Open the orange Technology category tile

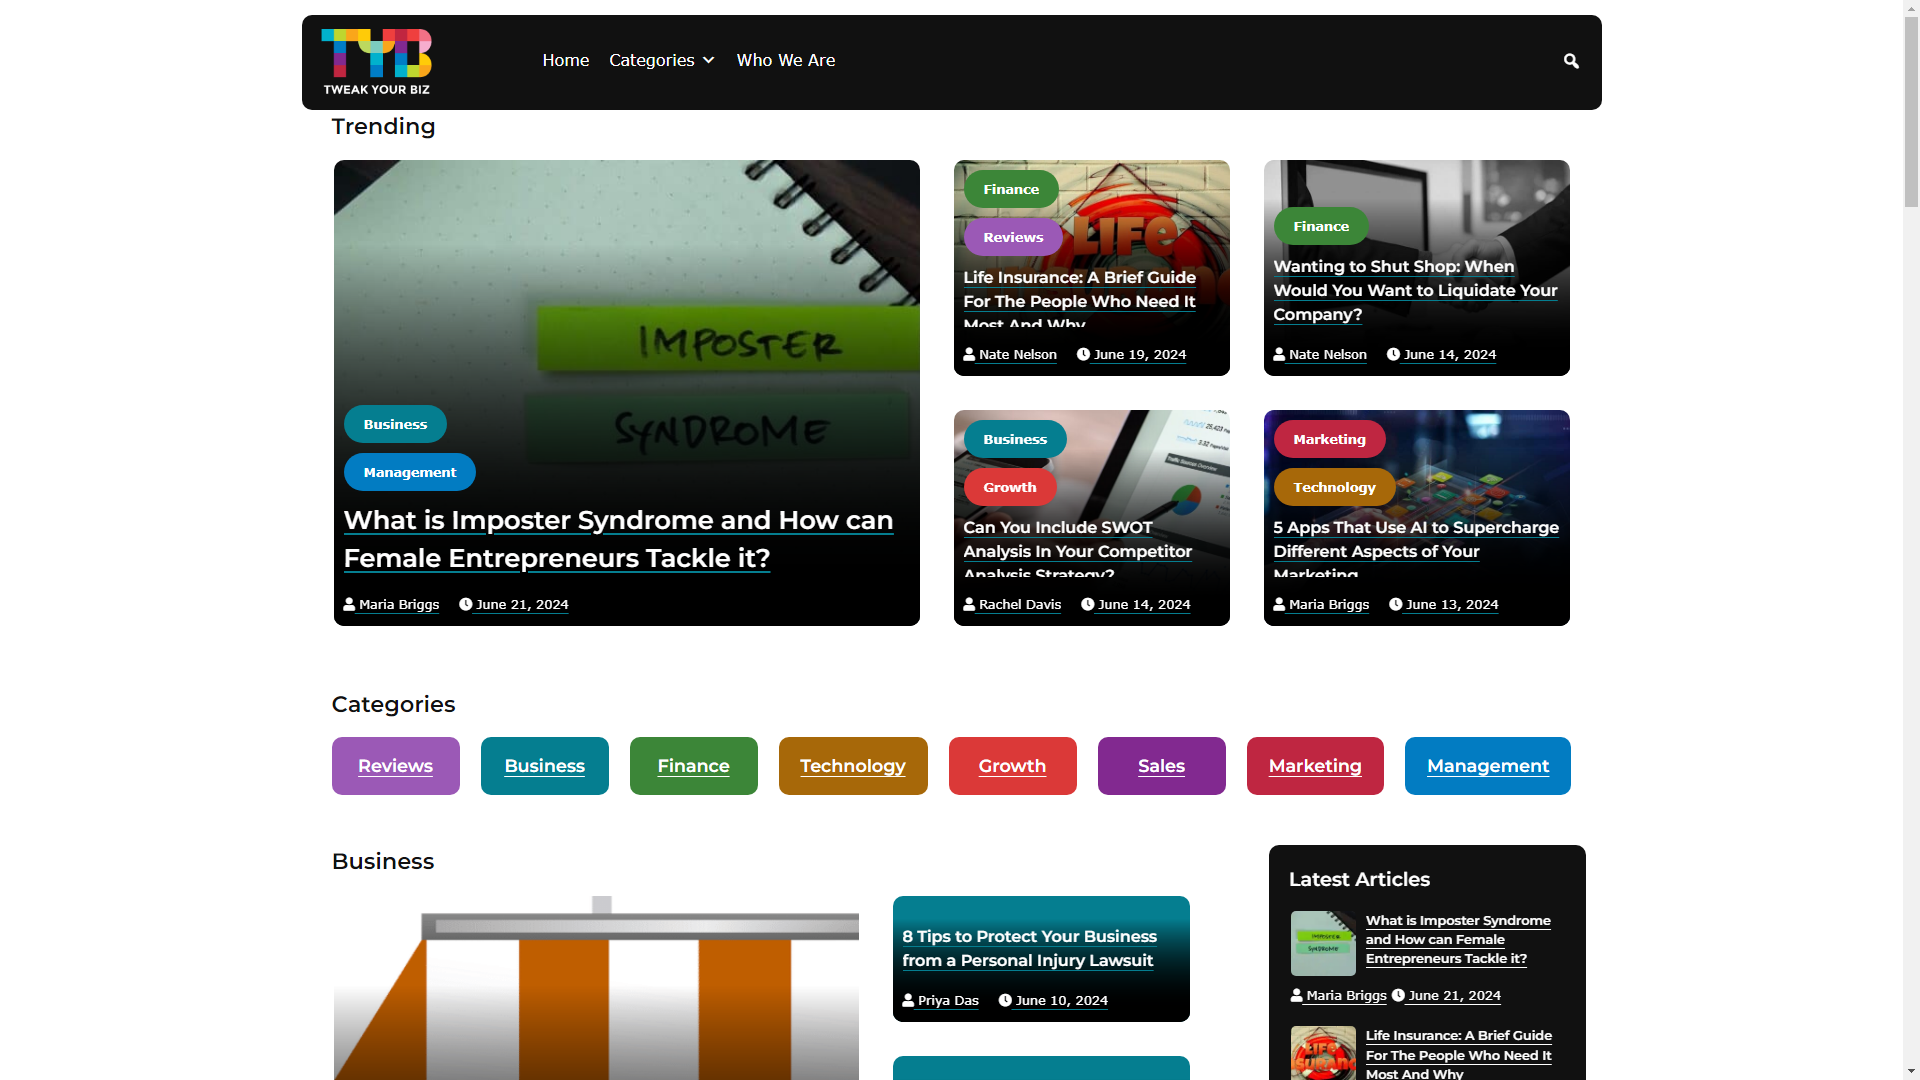(x=852, y=766)
